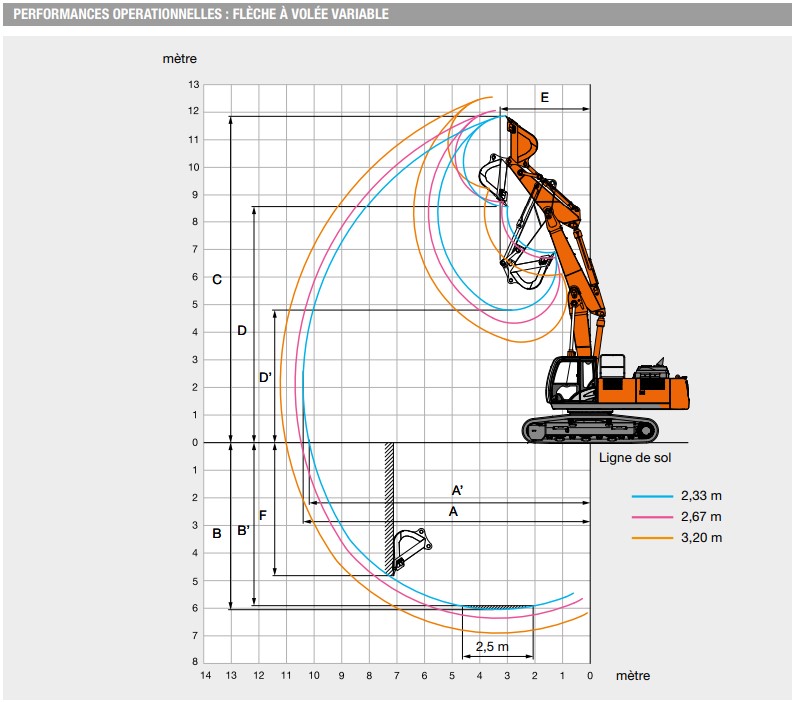Click the 'mètre' label above the vertical axis
This screenshot has height=702, width=796.
point(180,59)
